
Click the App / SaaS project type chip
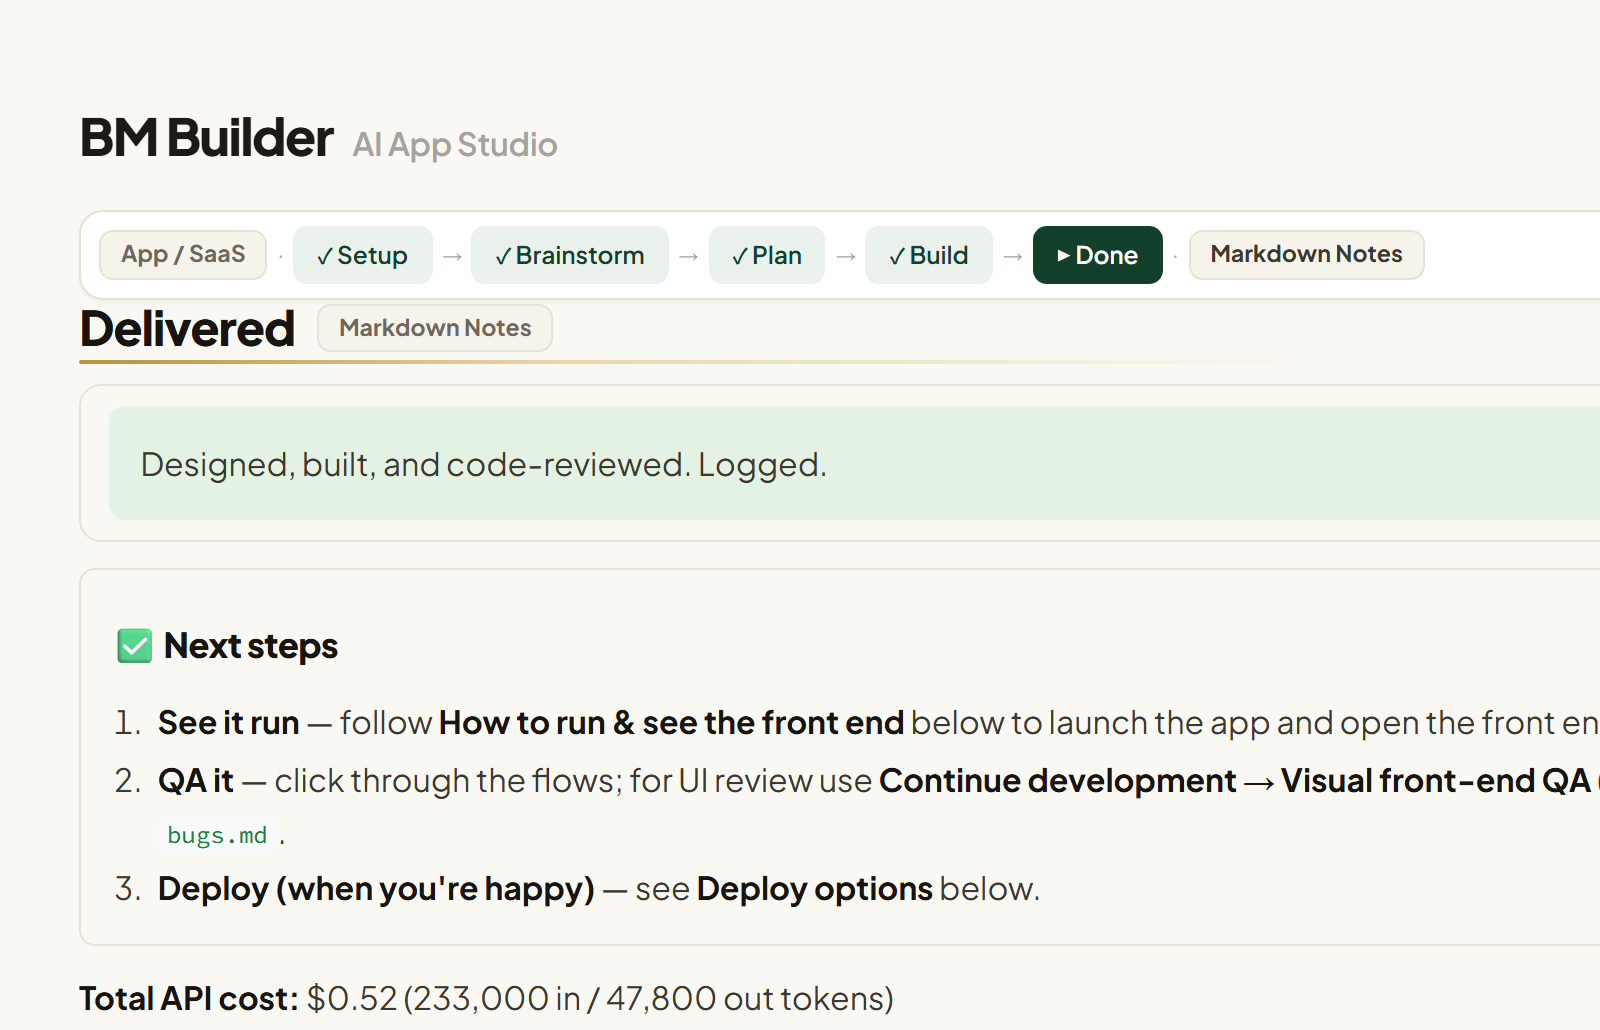click(x=183, y=255)
